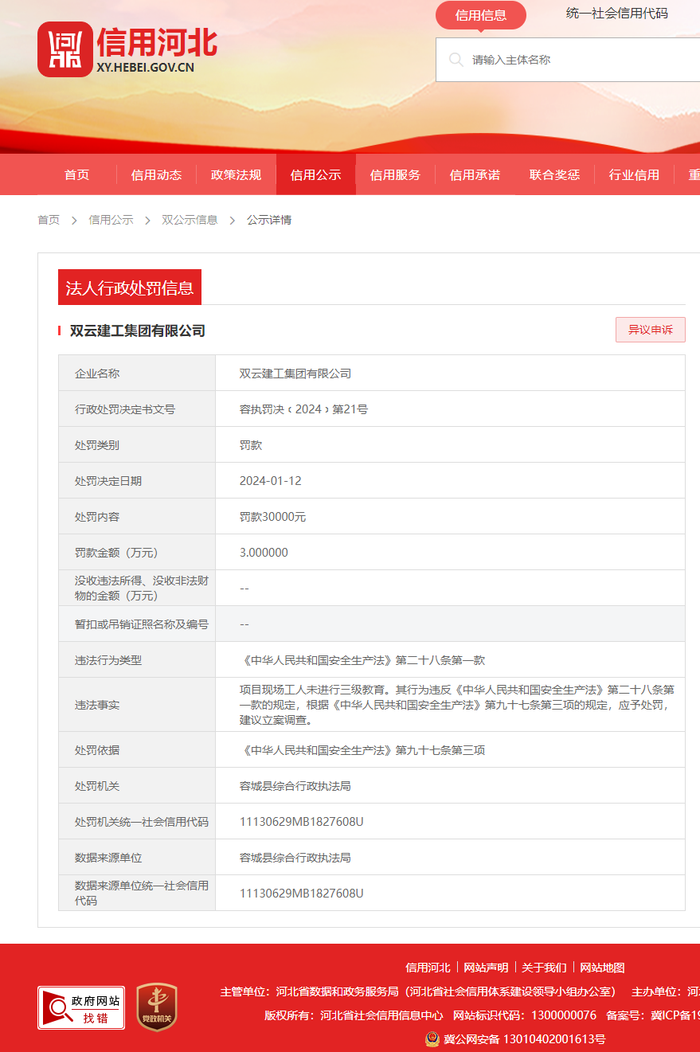Open the 行业信用 navigation item
This screenshot has height=1052, width=700.
point(634,175)
